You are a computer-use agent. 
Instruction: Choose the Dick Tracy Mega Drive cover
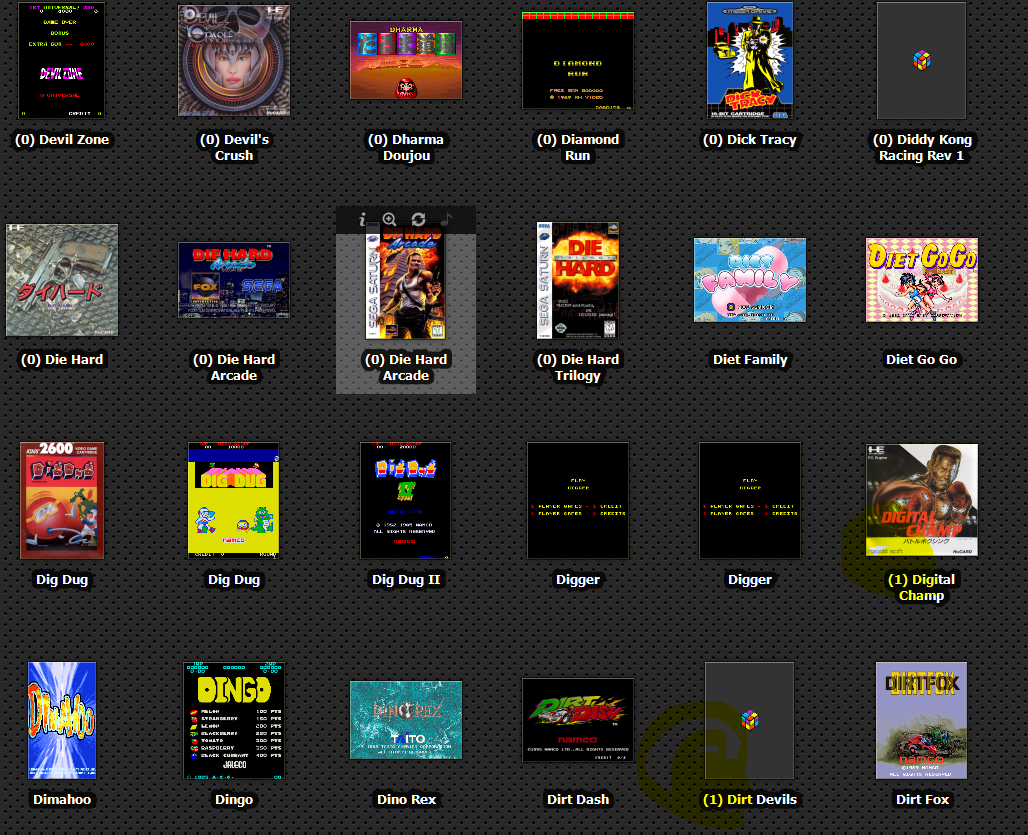(750, 60)
